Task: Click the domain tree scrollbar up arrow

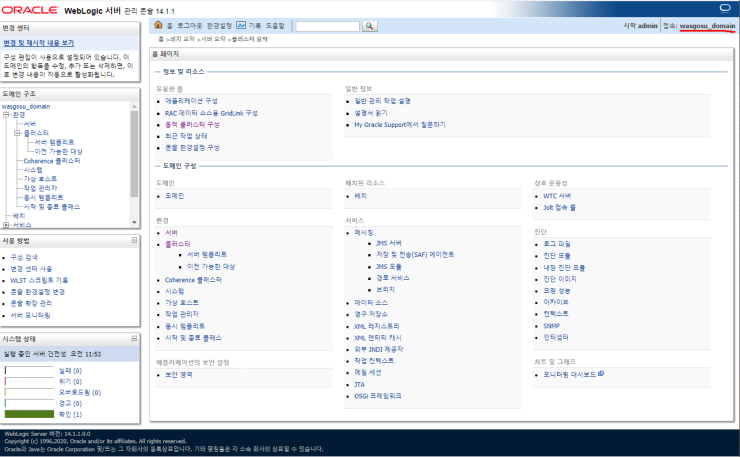Action: point(135,107)
